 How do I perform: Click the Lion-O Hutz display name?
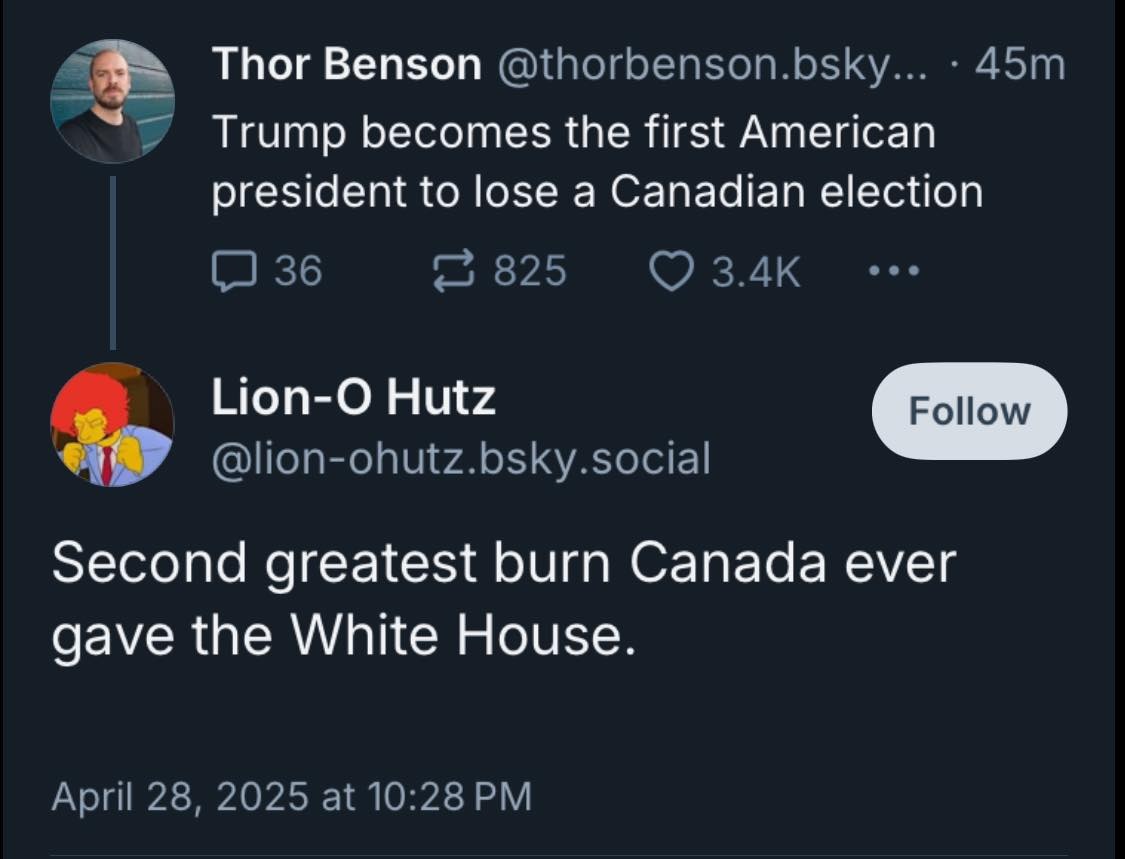point(353,399)
